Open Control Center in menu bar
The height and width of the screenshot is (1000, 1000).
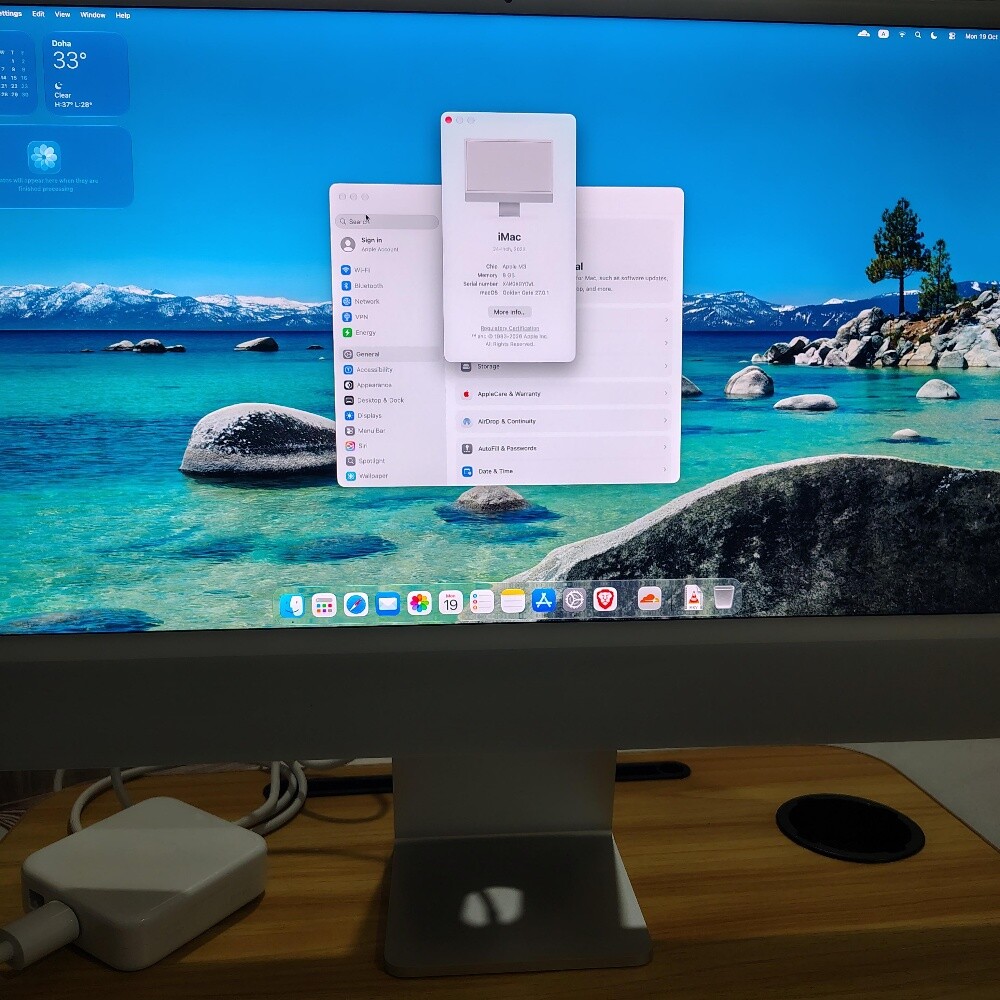[x=952, y=36]
